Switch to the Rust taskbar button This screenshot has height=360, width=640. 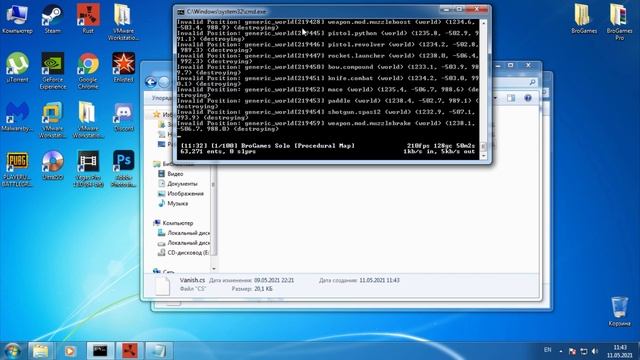pos(129,351)
